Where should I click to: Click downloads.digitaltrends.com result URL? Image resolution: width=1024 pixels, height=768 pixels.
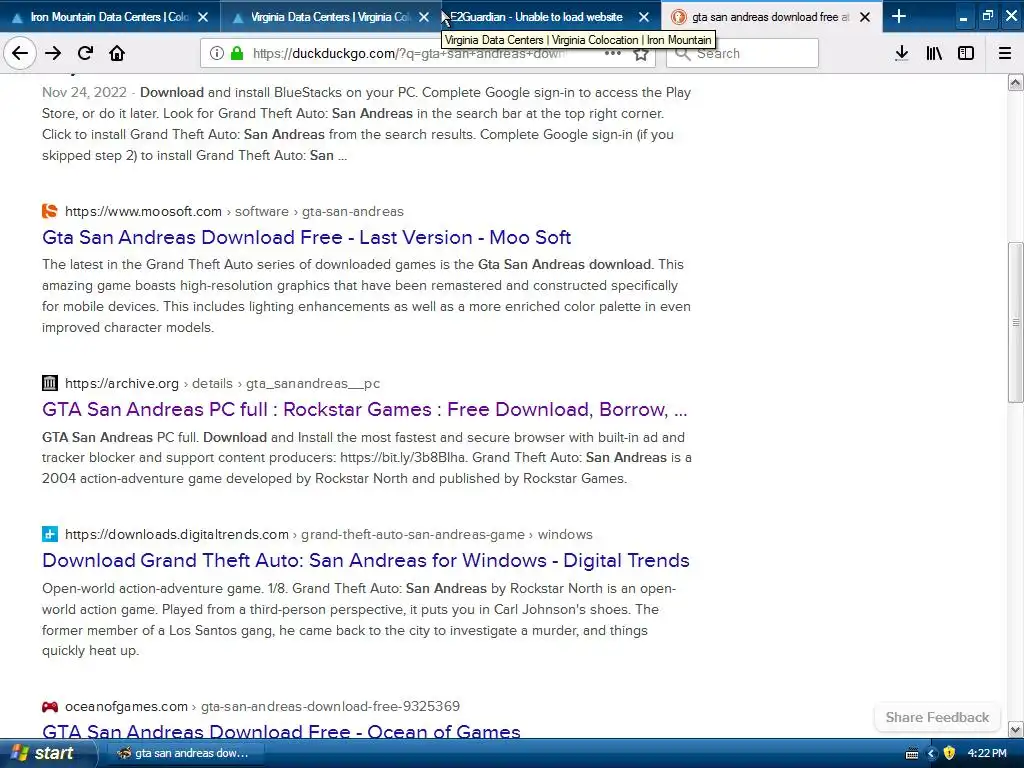pyautogui.click(x=328, y=534)
